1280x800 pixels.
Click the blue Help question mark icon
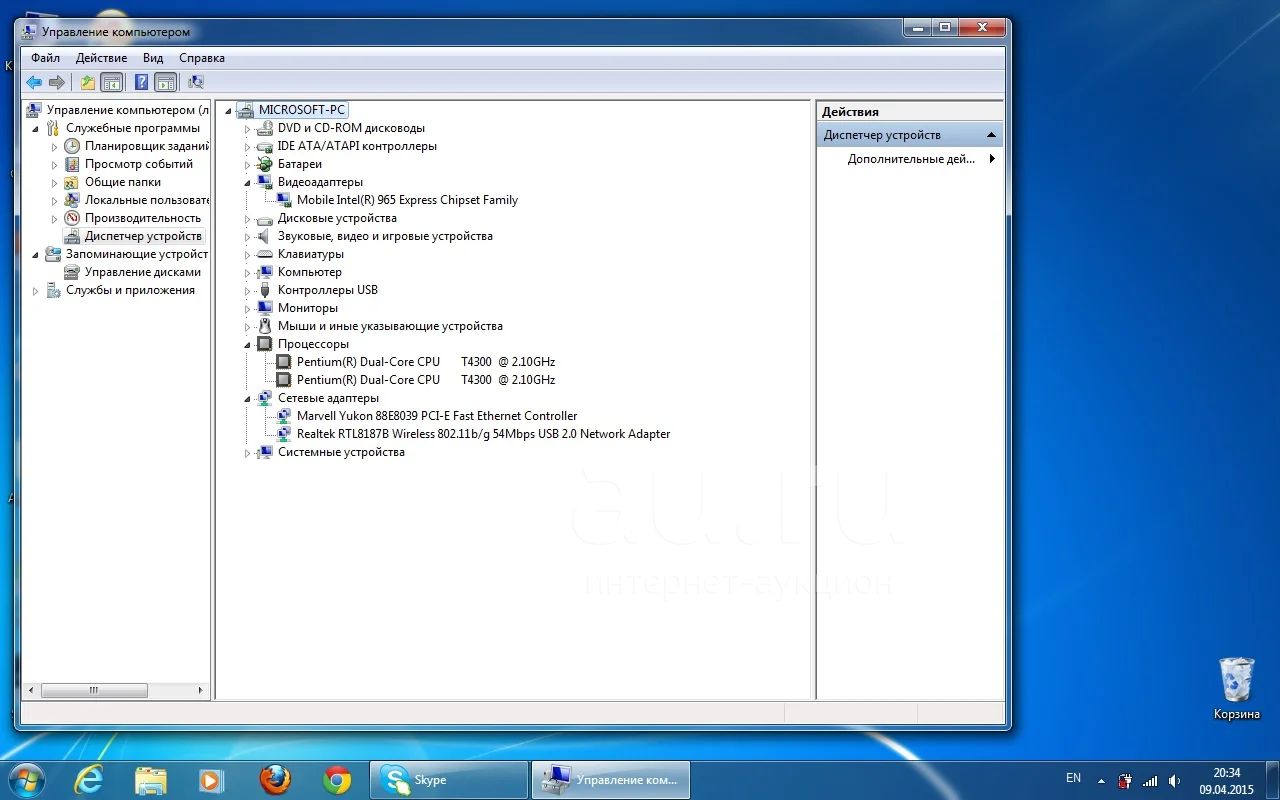(142, 82)
